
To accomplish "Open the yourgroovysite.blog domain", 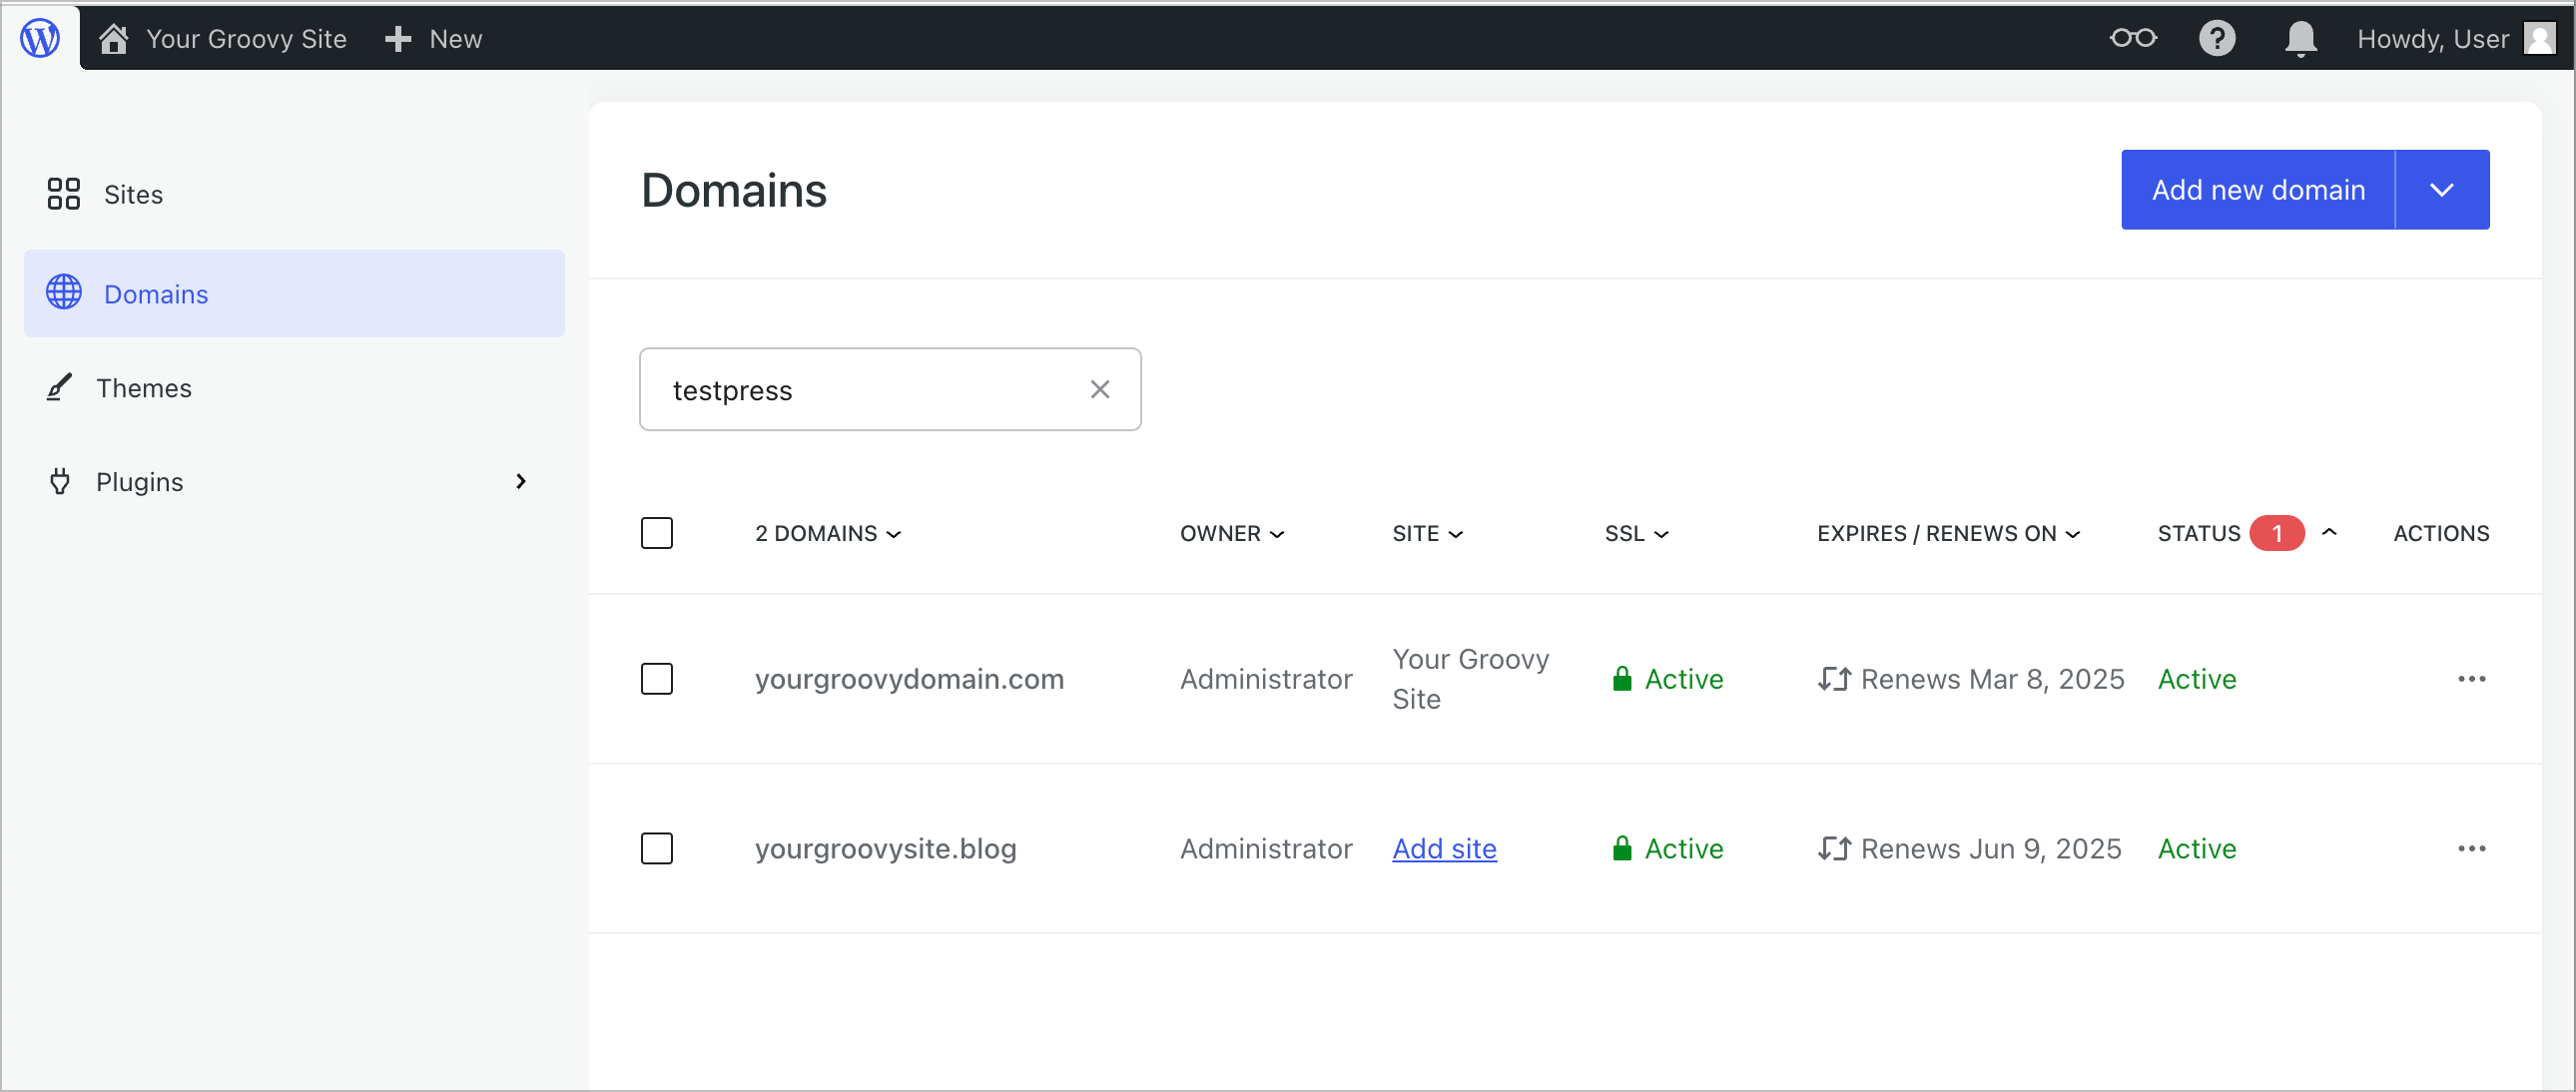I will (885, 848).
